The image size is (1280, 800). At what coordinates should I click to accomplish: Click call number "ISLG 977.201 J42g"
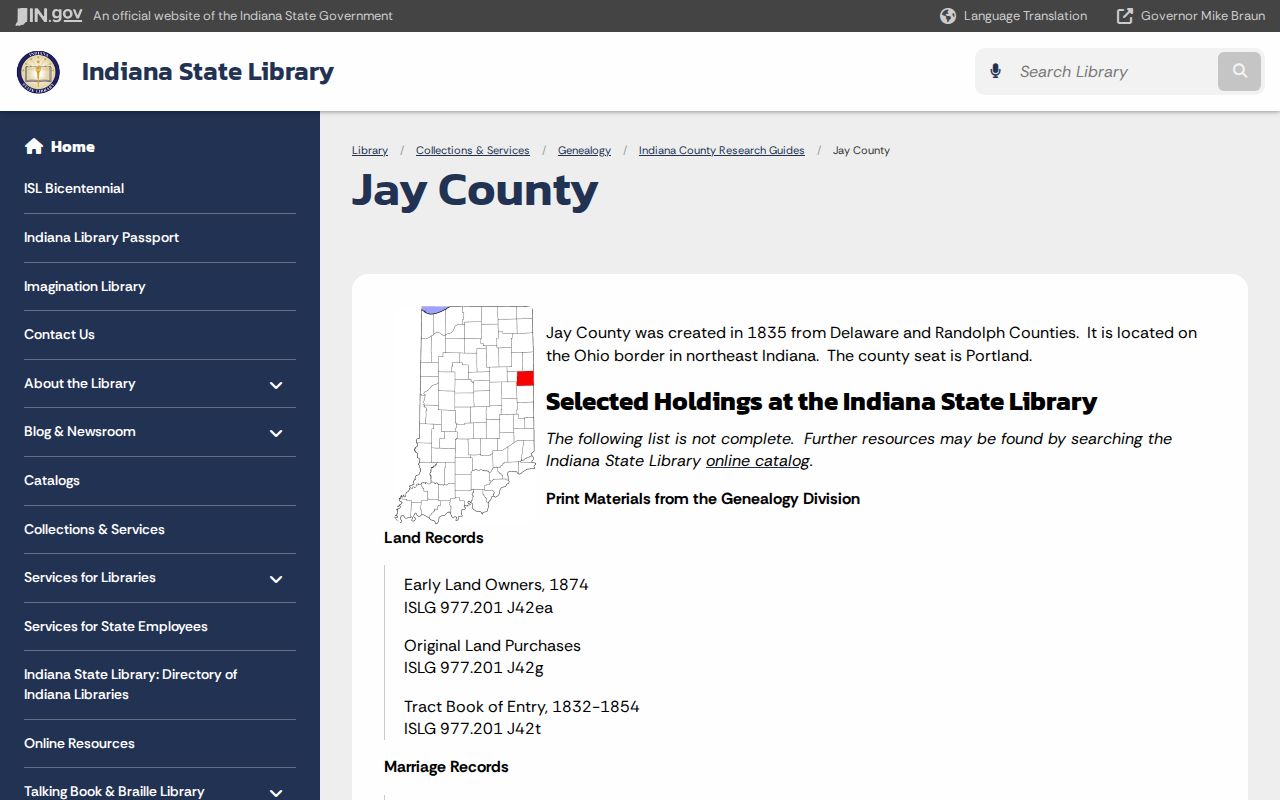474,668
